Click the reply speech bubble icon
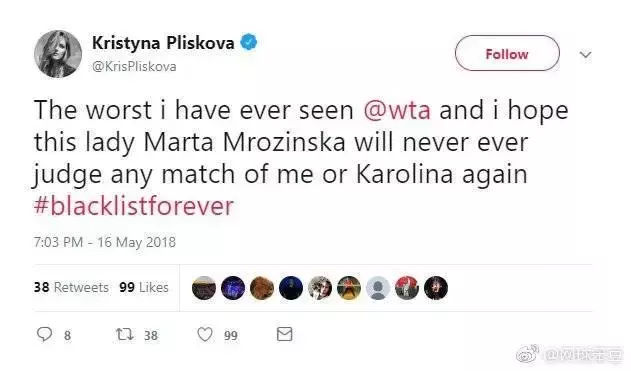 click(44, 334)
